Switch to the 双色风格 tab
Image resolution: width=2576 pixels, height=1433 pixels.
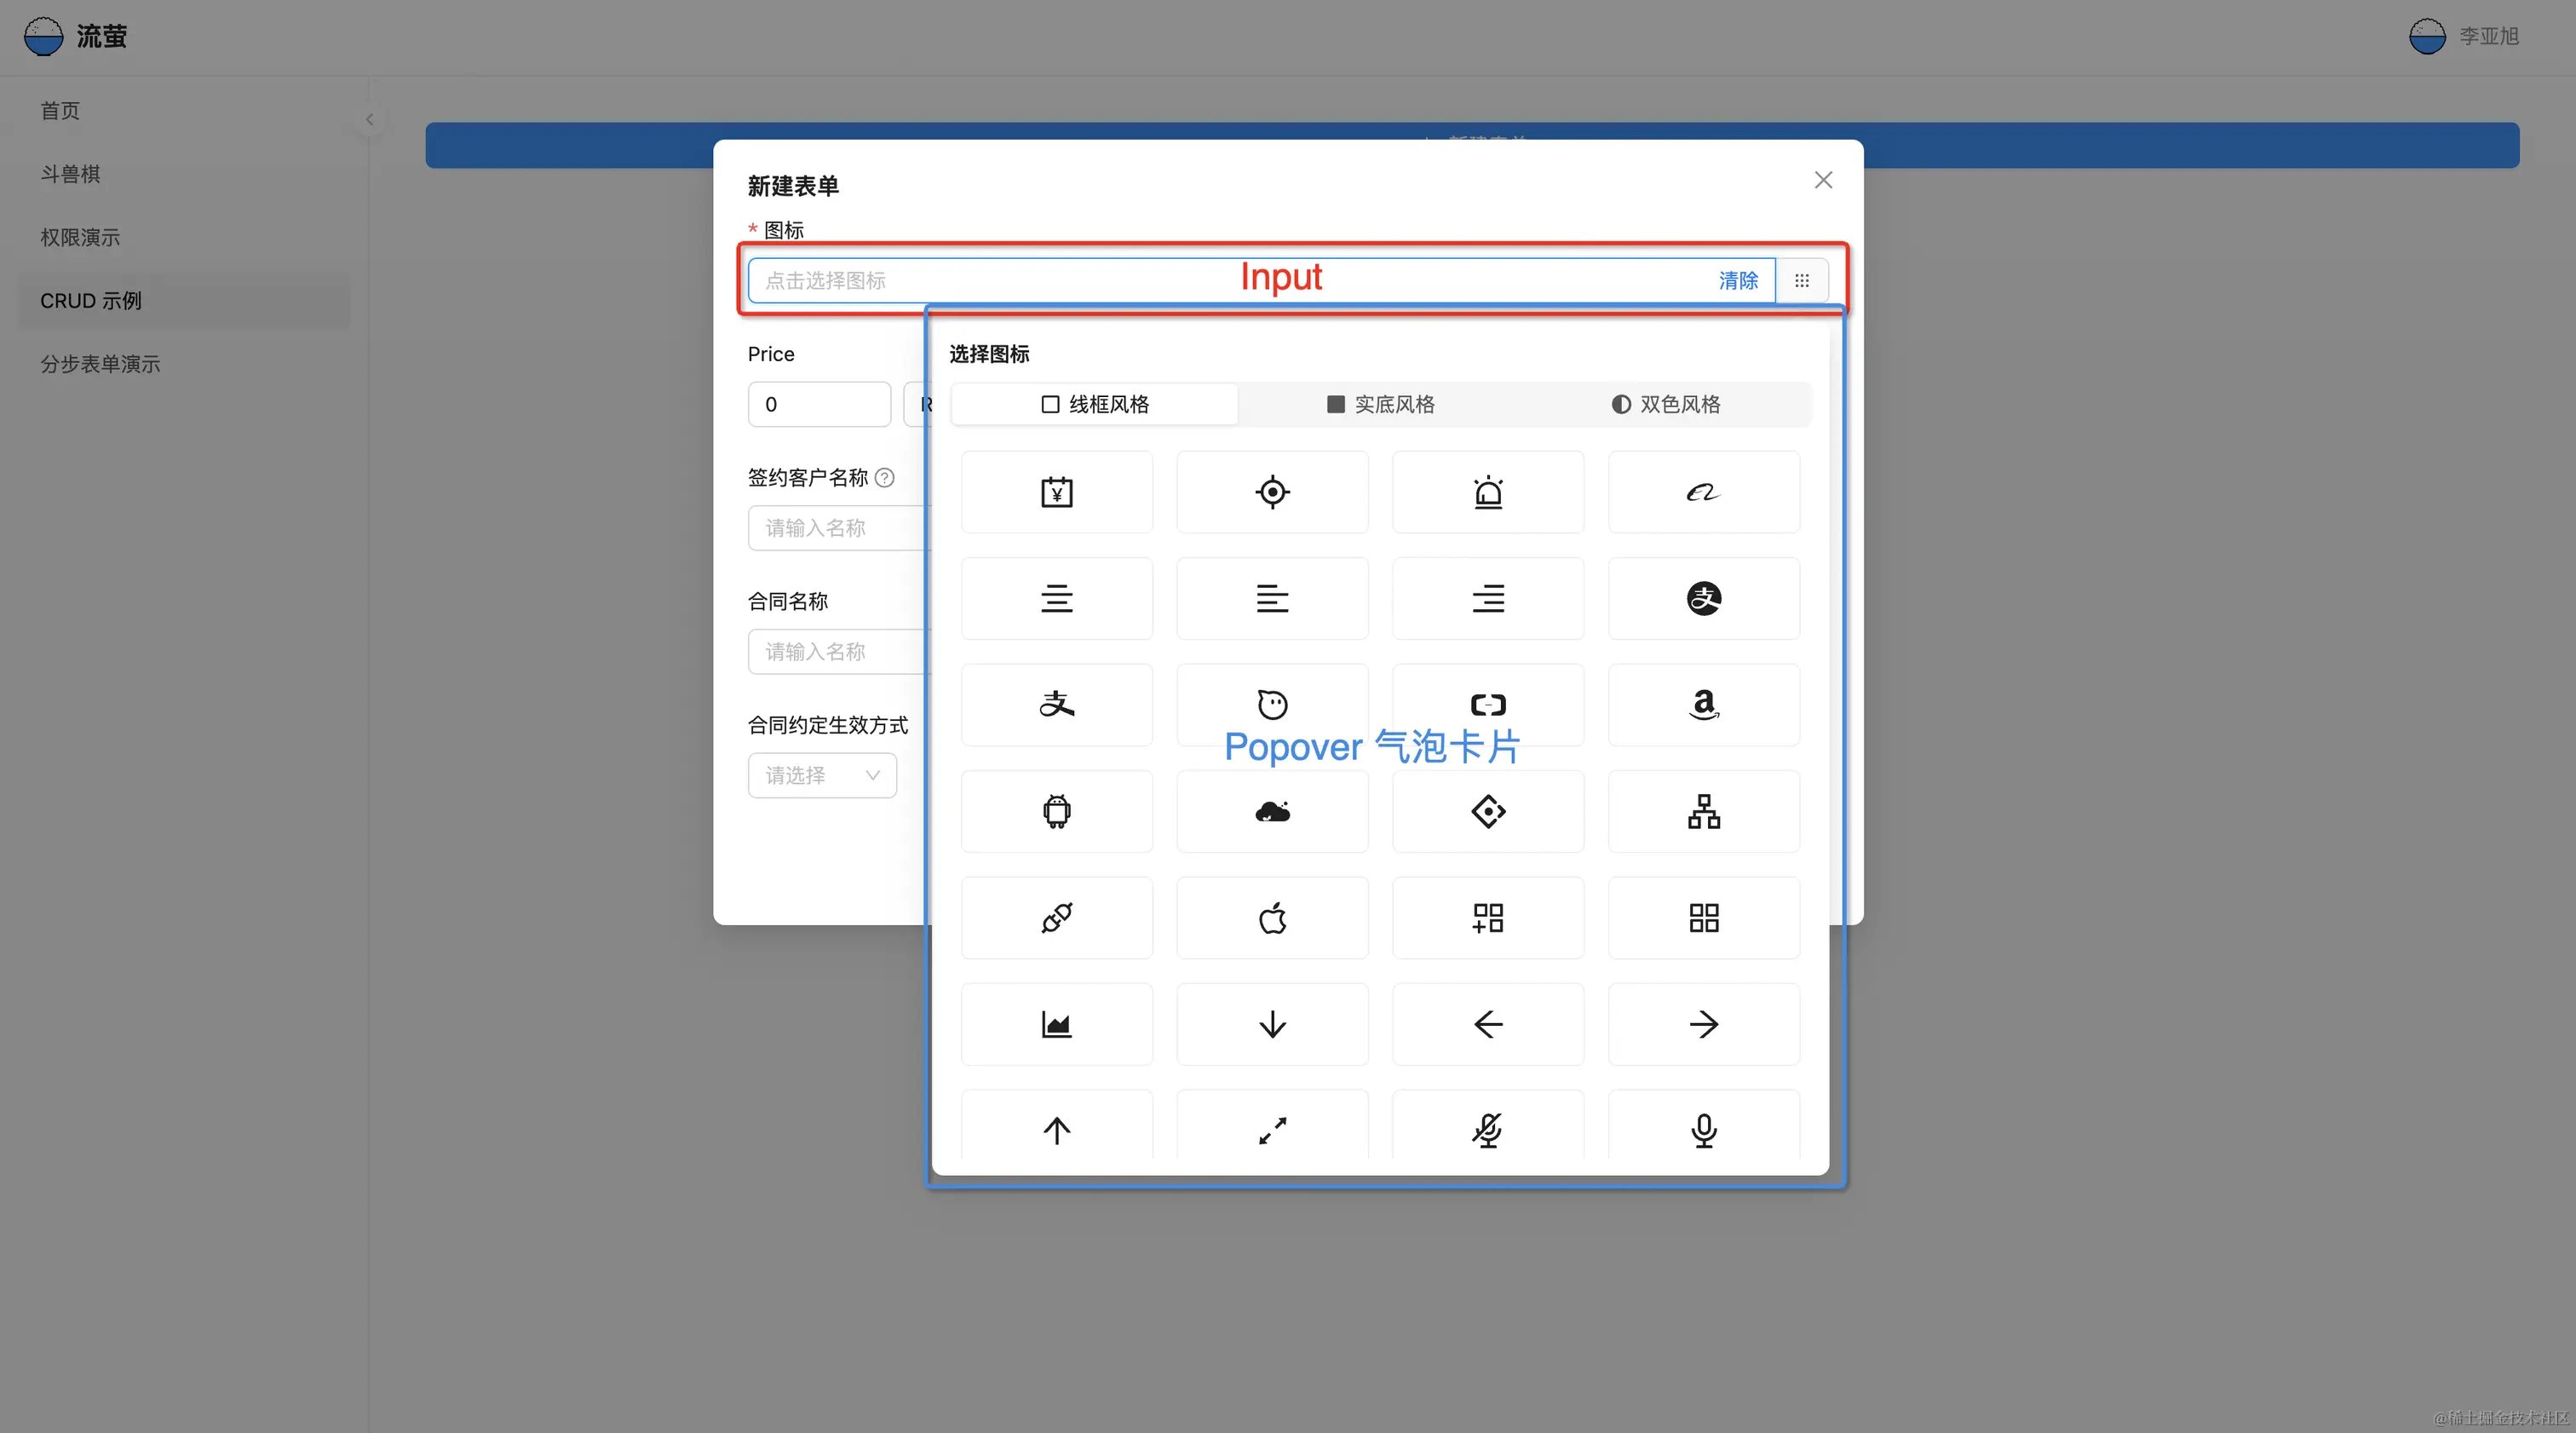pos(1665,404)
